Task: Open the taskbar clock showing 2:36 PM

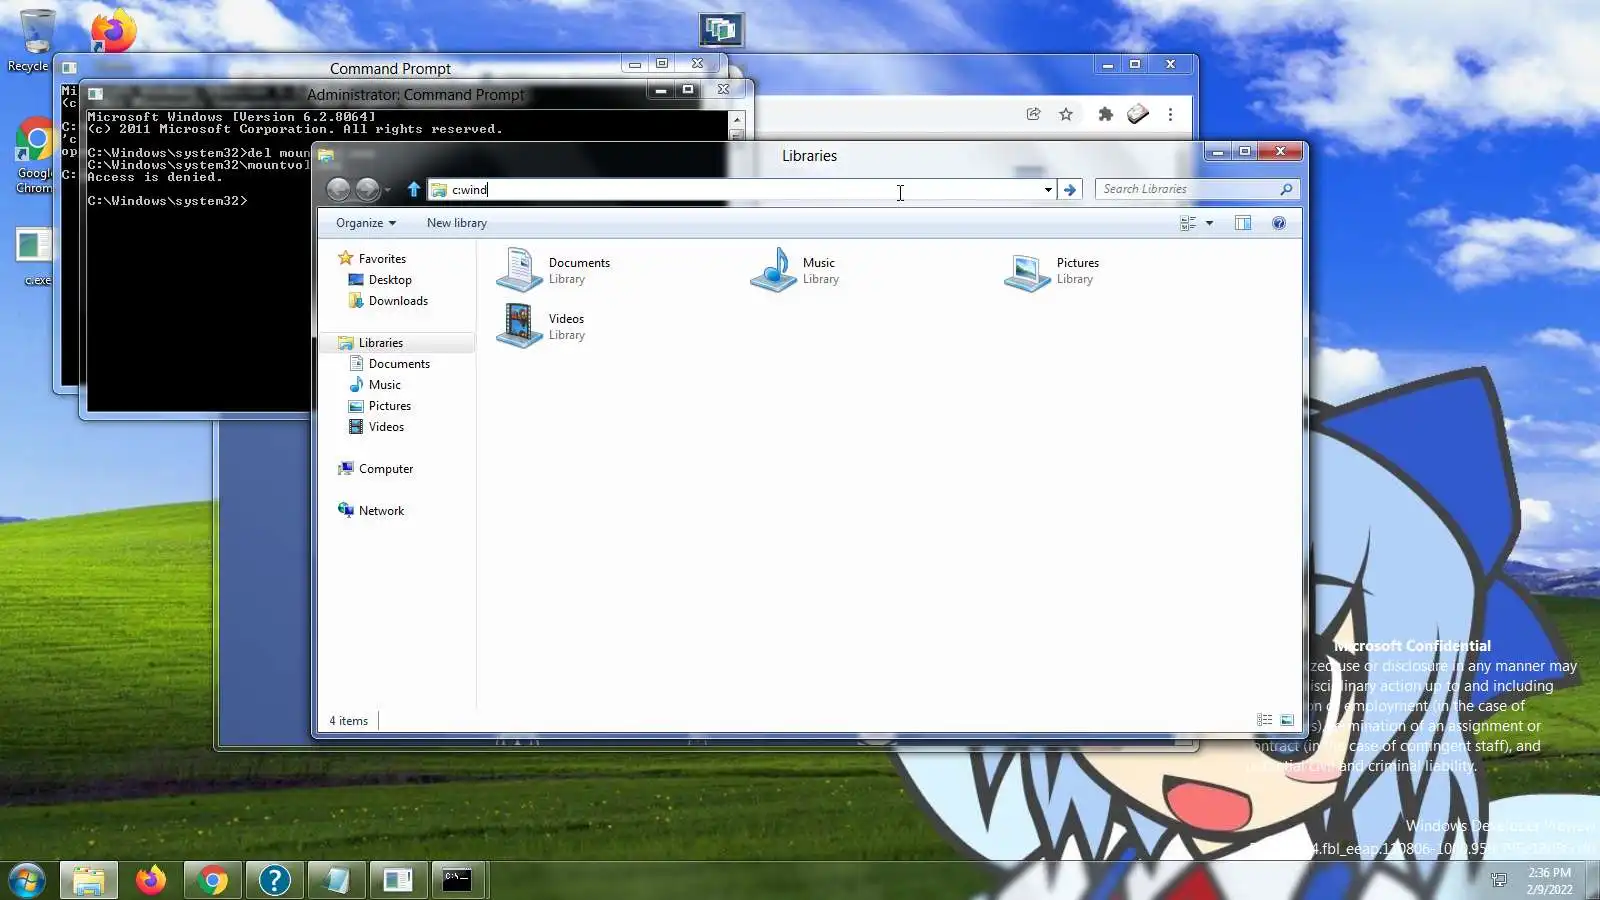Action: tap(1549, 881)
